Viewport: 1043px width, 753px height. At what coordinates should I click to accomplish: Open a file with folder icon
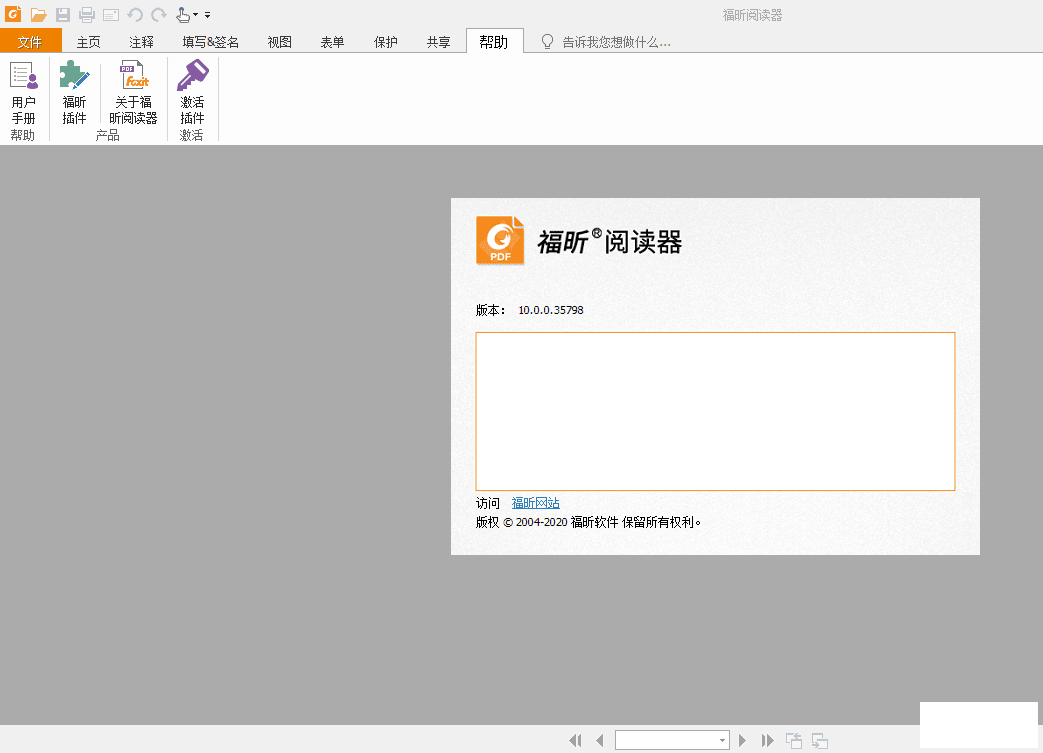coord(39,15)
